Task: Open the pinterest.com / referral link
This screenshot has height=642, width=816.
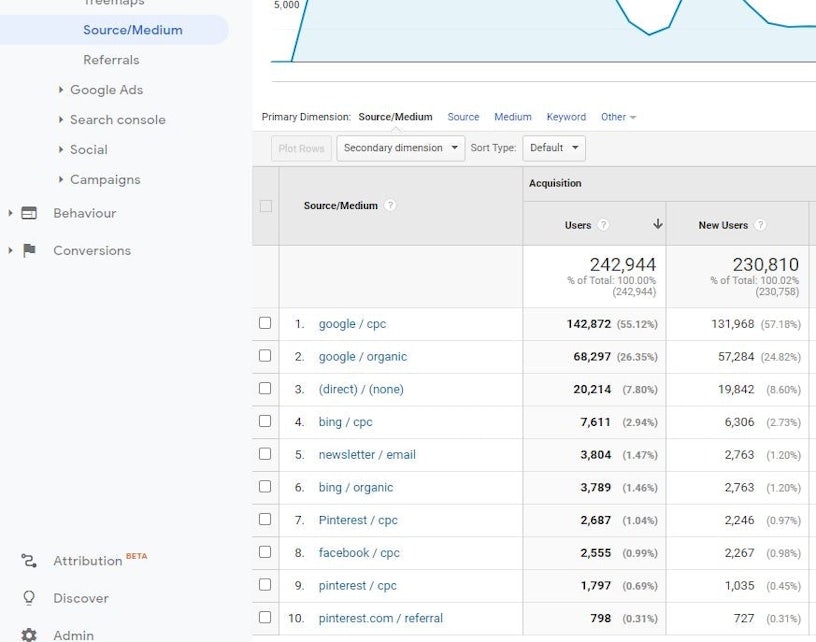Action: (381, 618)
